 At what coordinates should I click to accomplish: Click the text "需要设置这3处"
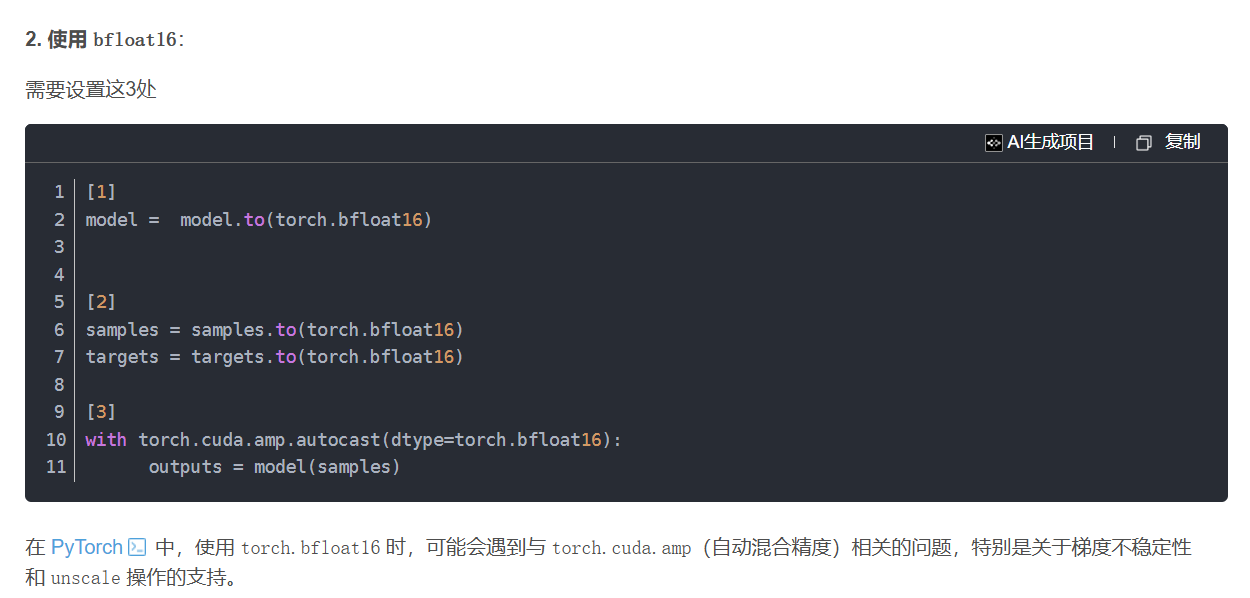pyautogui.click(x=91, y=90)
